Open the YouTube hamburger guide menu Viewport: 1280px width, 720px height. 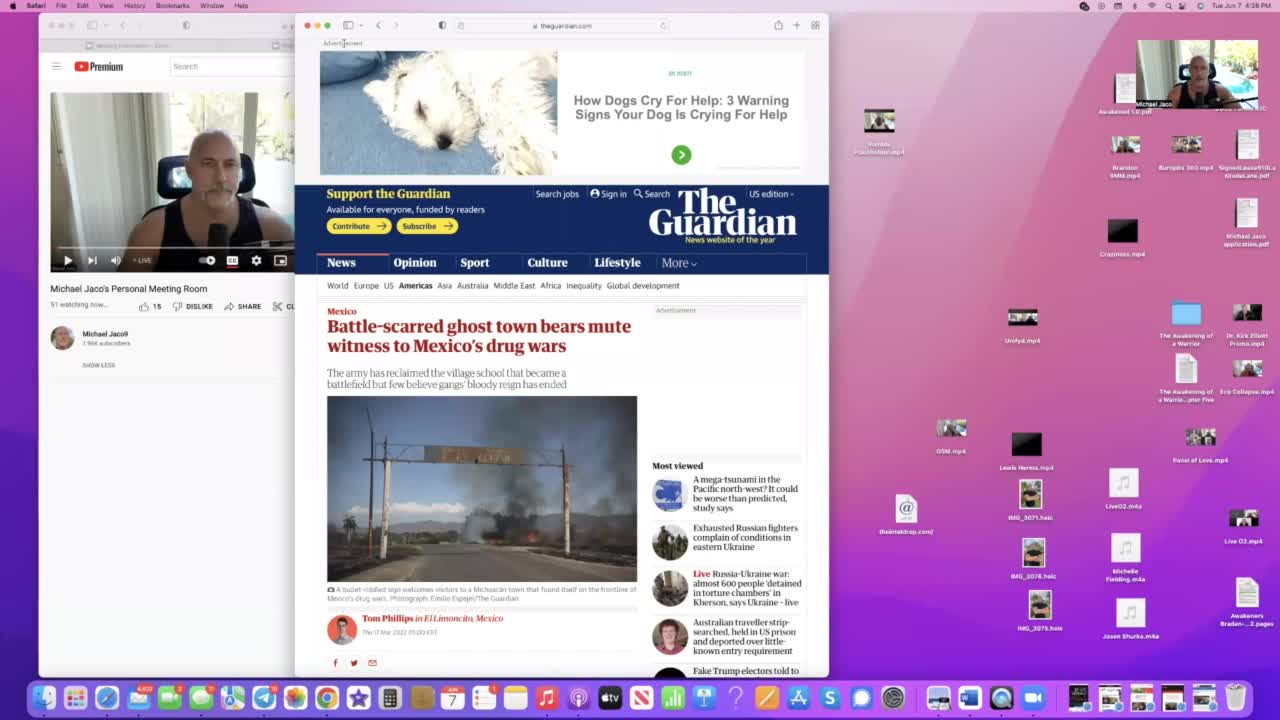click(56, 66)
